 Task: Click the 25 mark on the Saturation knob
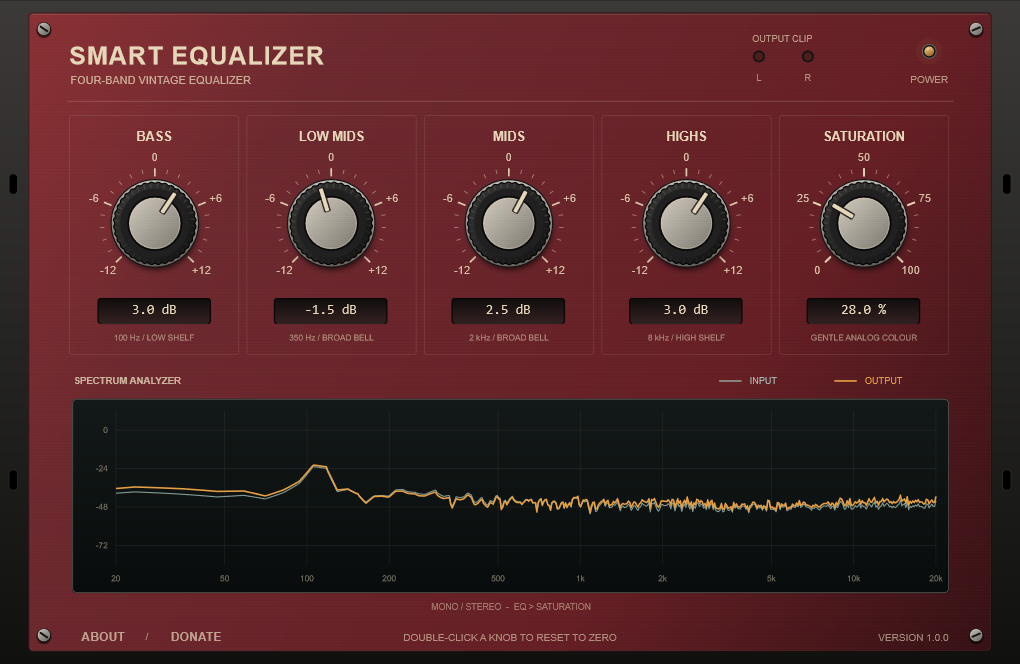click(803, 198)
